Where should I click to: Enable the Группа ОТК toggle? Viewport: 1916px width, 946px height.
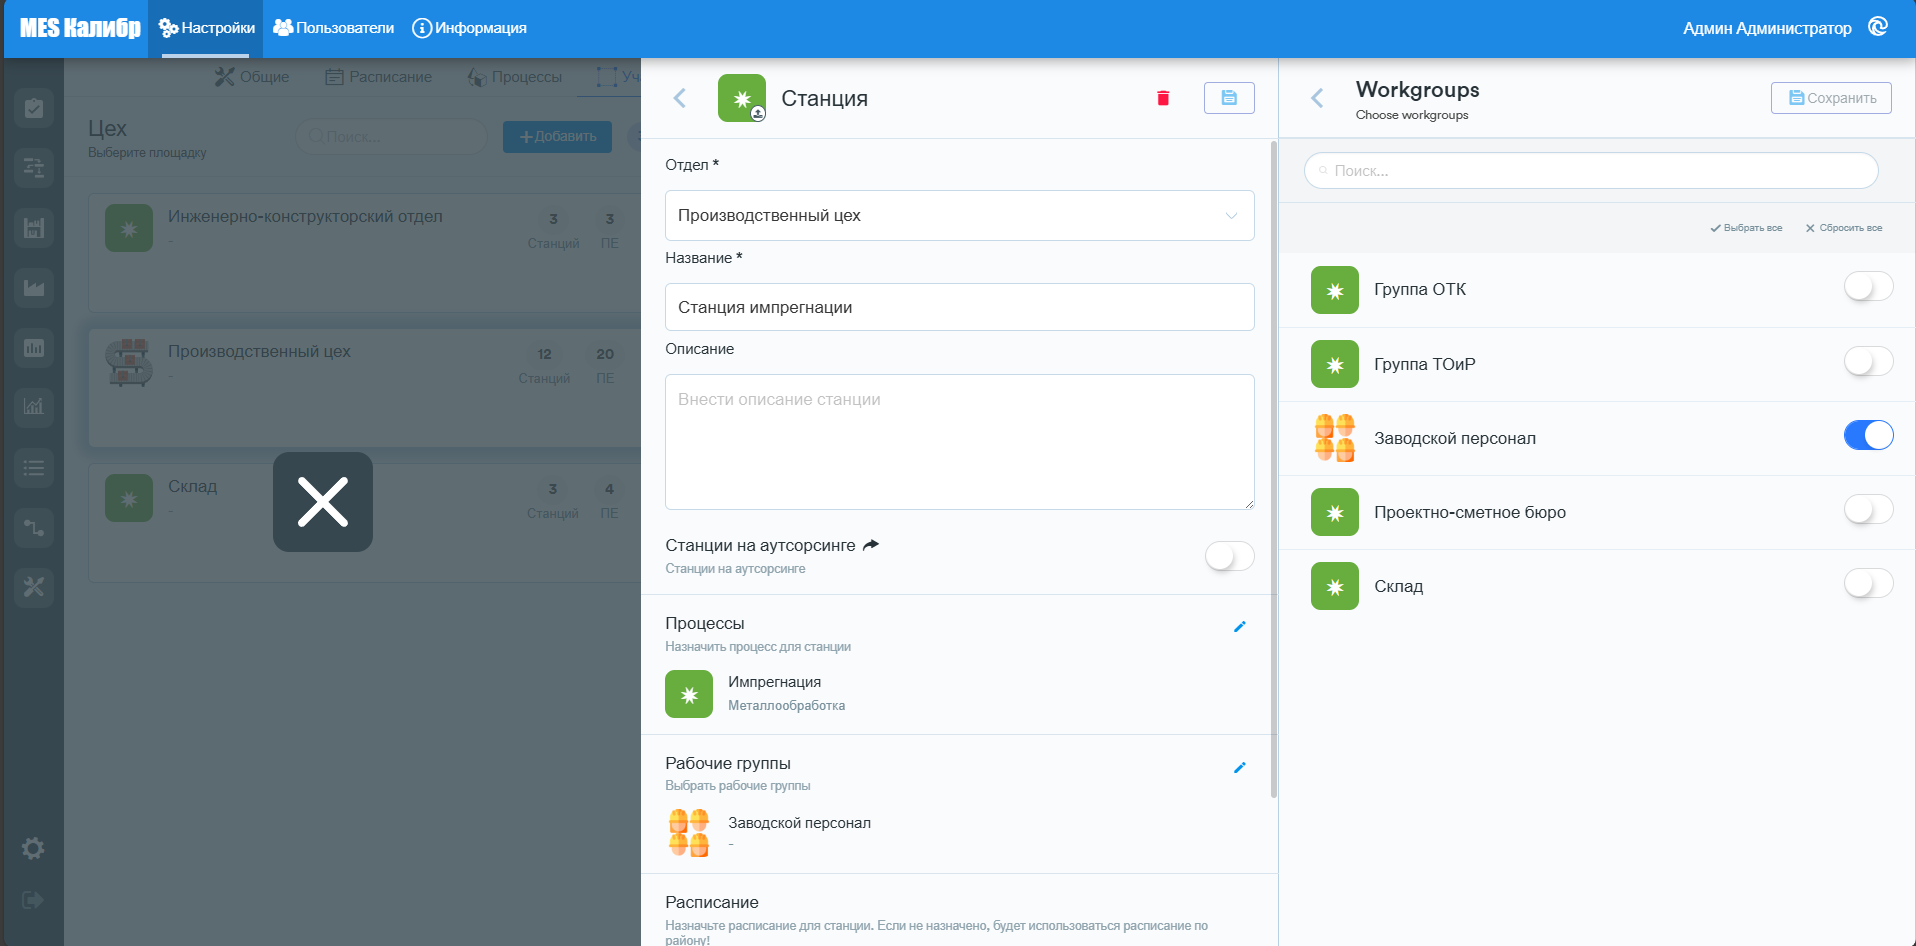point(1868,287)
